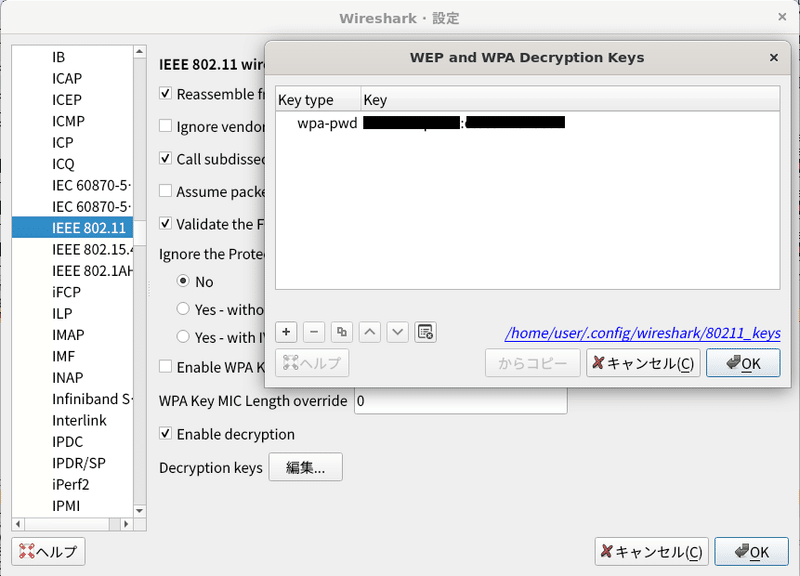
Task: Open the 80211_keys file path link
Action: tap(642, 333)
